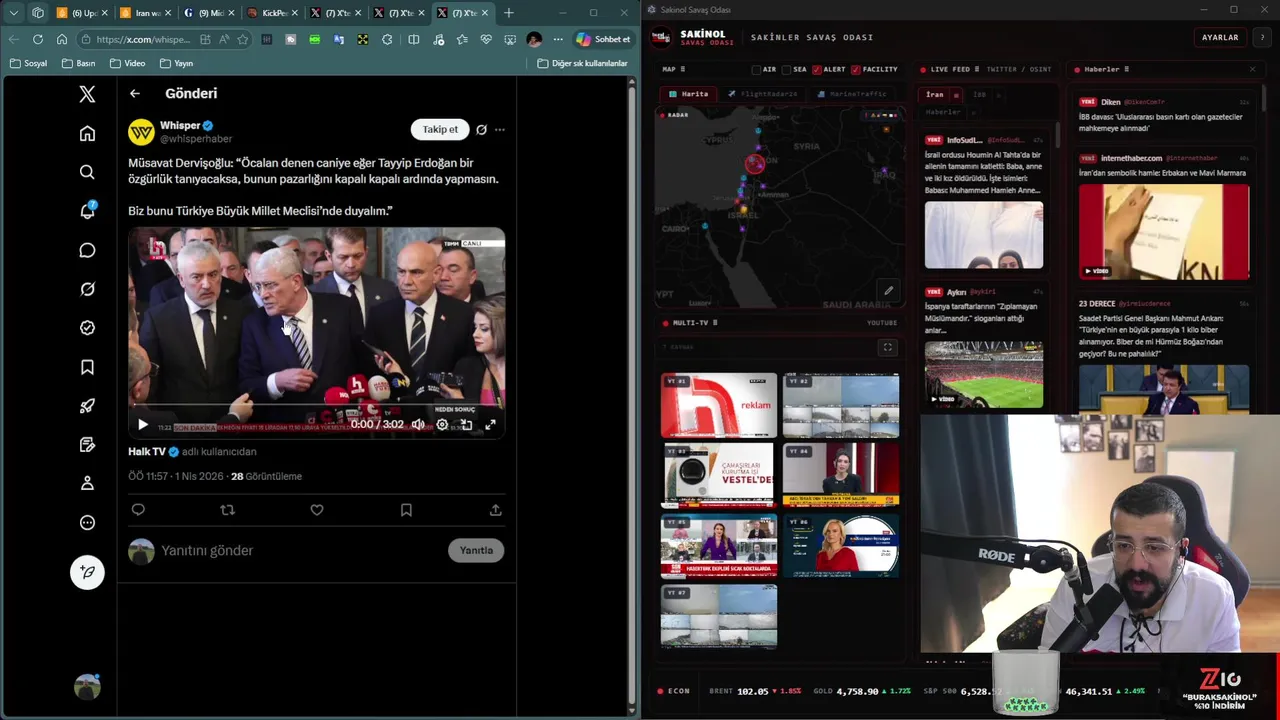The width and height of the screenshot is (1280, 720).
Task: Bookmark the Whisper post
Action: [x=406, y=510]
